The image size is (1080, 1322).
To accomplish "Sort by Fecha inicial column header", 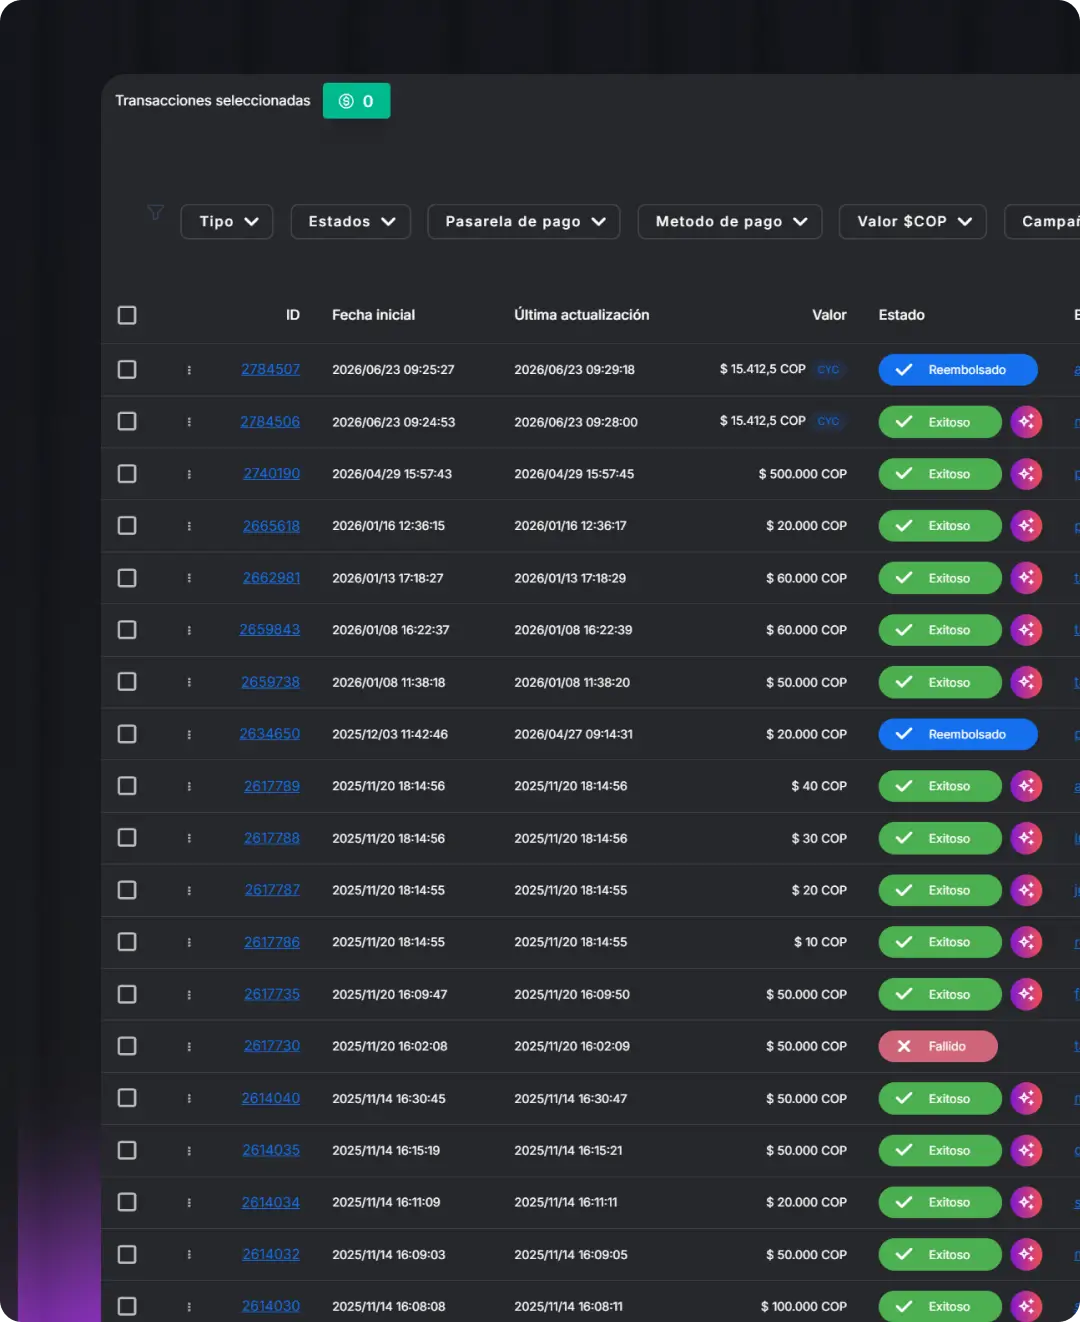I will click(x=373, y=315).
